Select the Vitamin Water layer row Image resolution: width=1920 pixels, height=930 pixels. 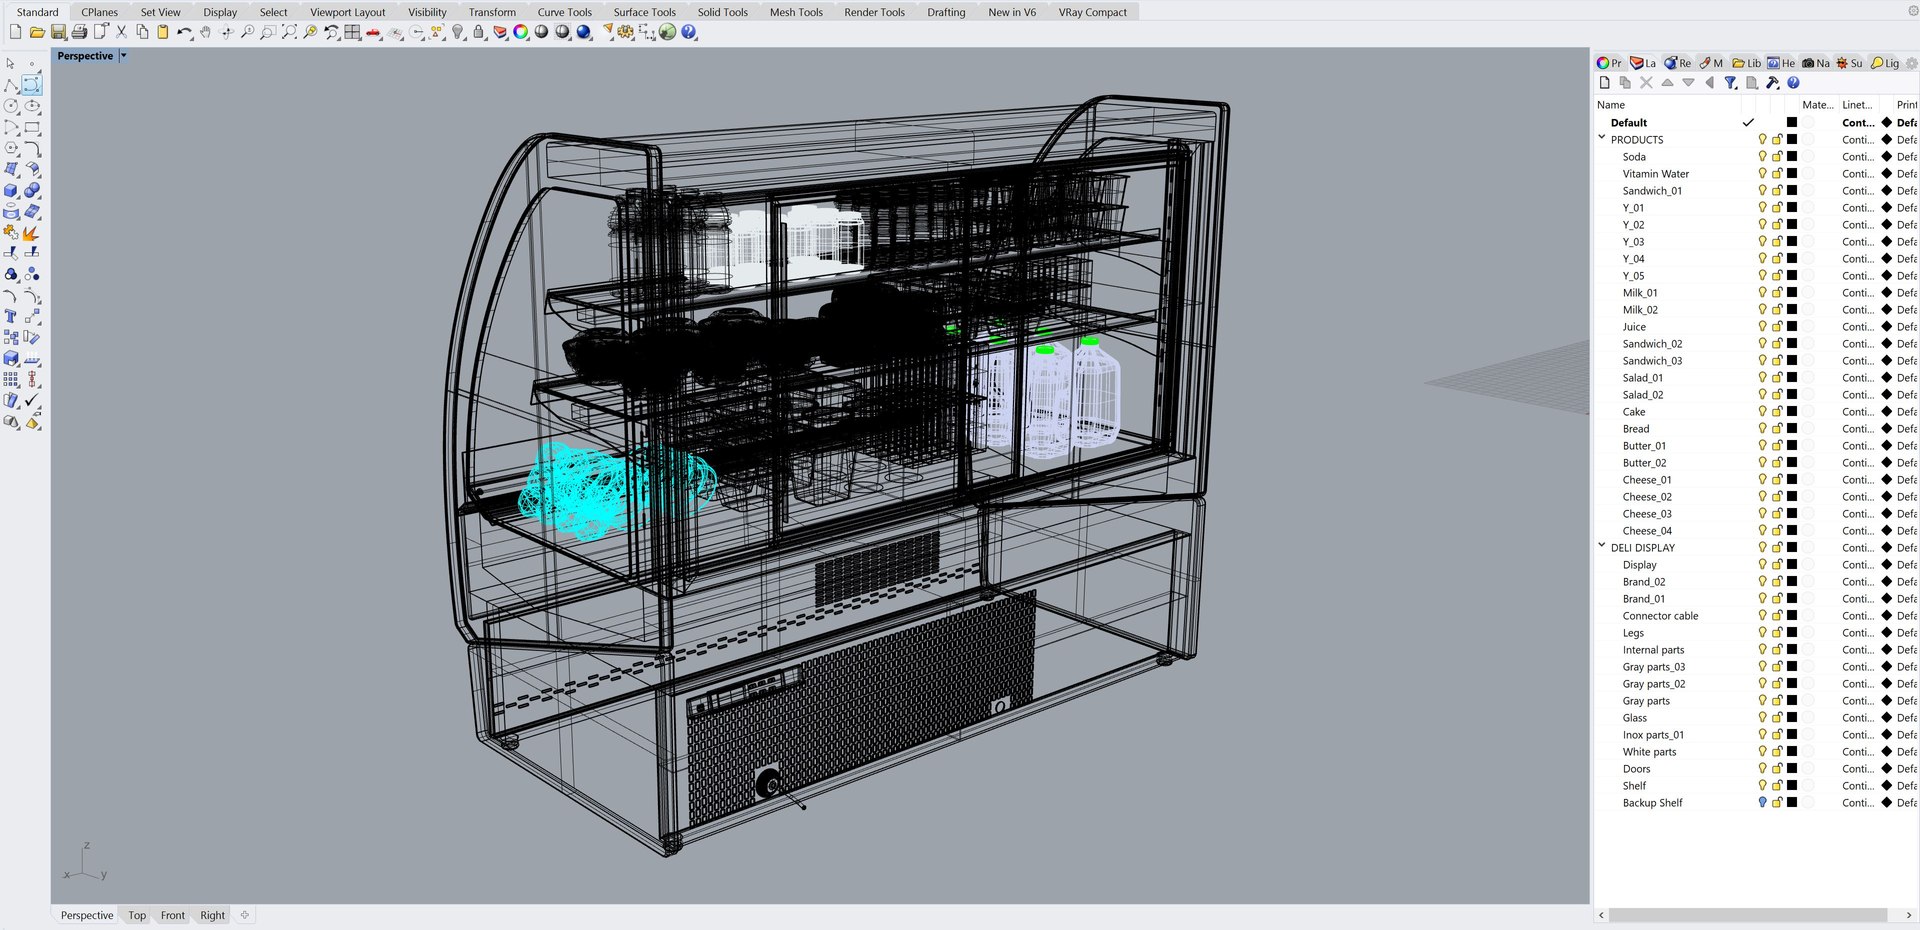point(1755,174)
